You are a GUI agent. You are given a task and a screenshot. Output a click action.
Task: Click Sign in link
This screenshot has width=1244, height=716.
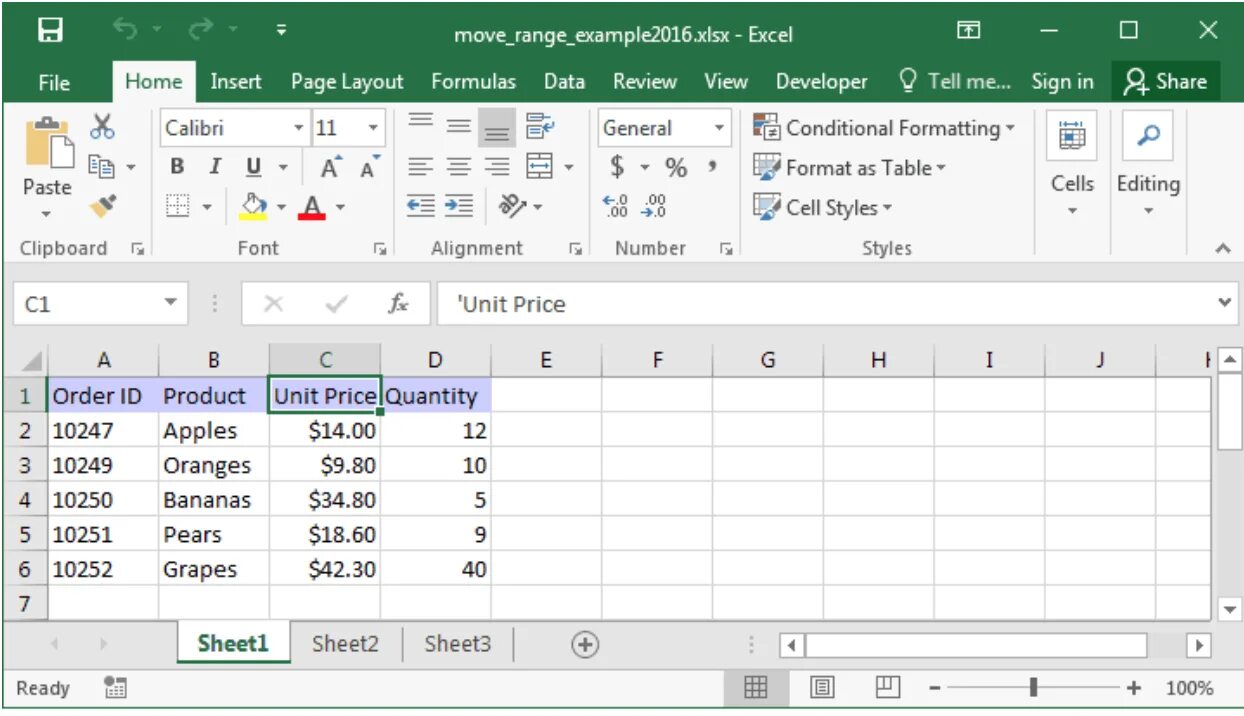[1062, 82]
